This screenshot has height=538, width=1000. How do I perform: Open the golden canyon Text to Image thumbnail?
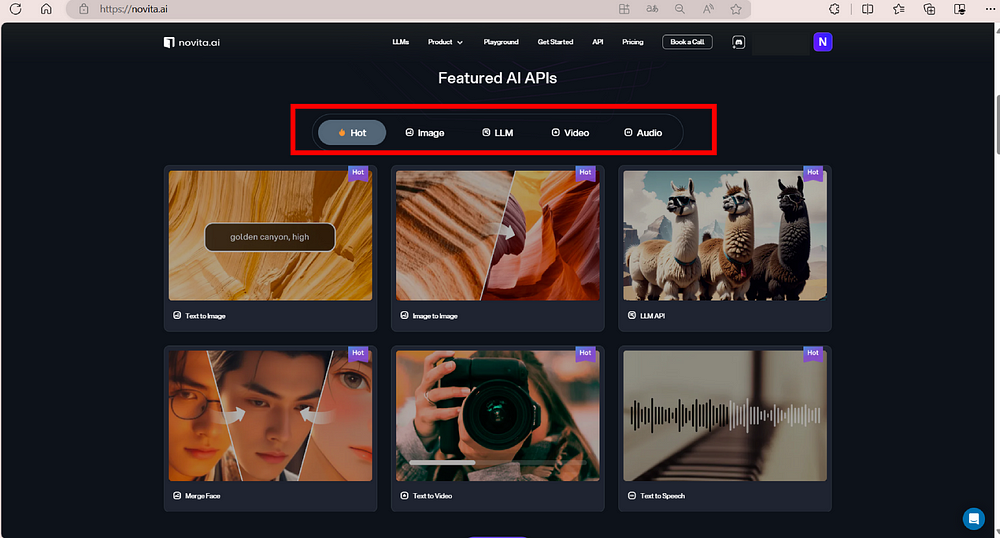tap(270, 235)
